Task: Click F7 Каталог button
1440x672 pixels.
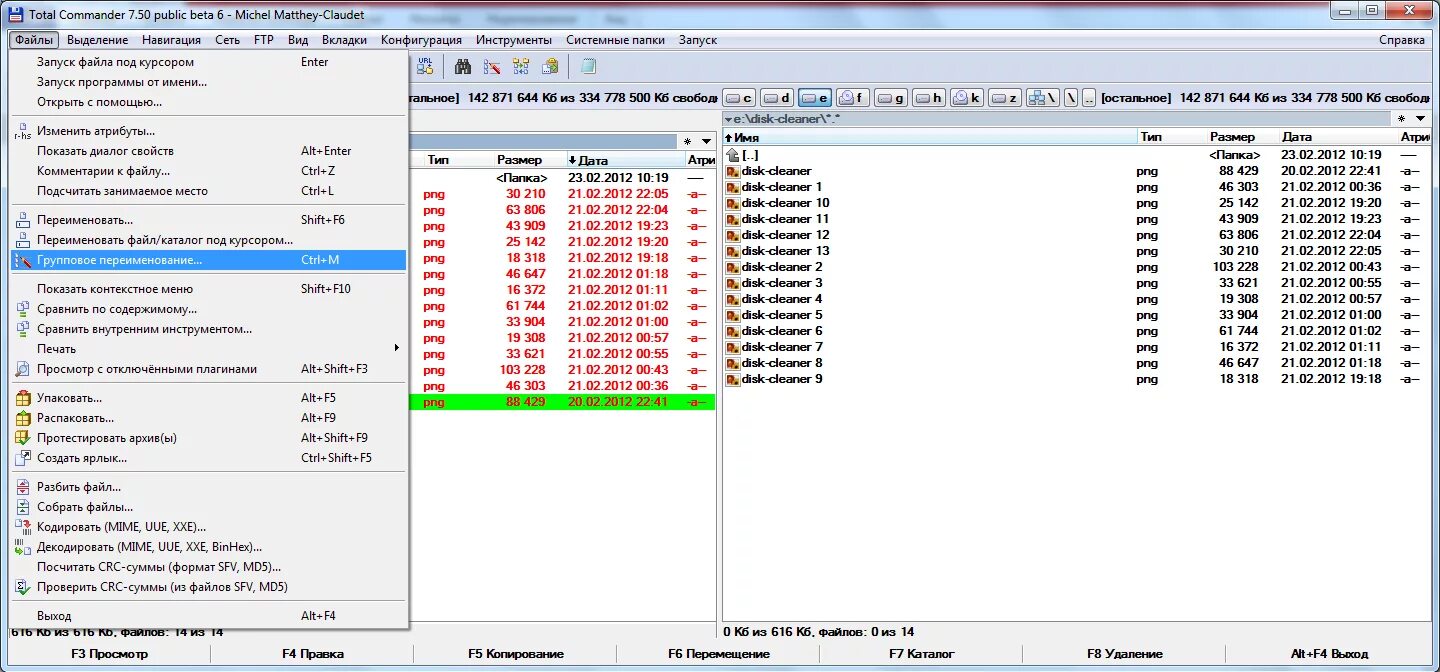Action: point(921,654)
